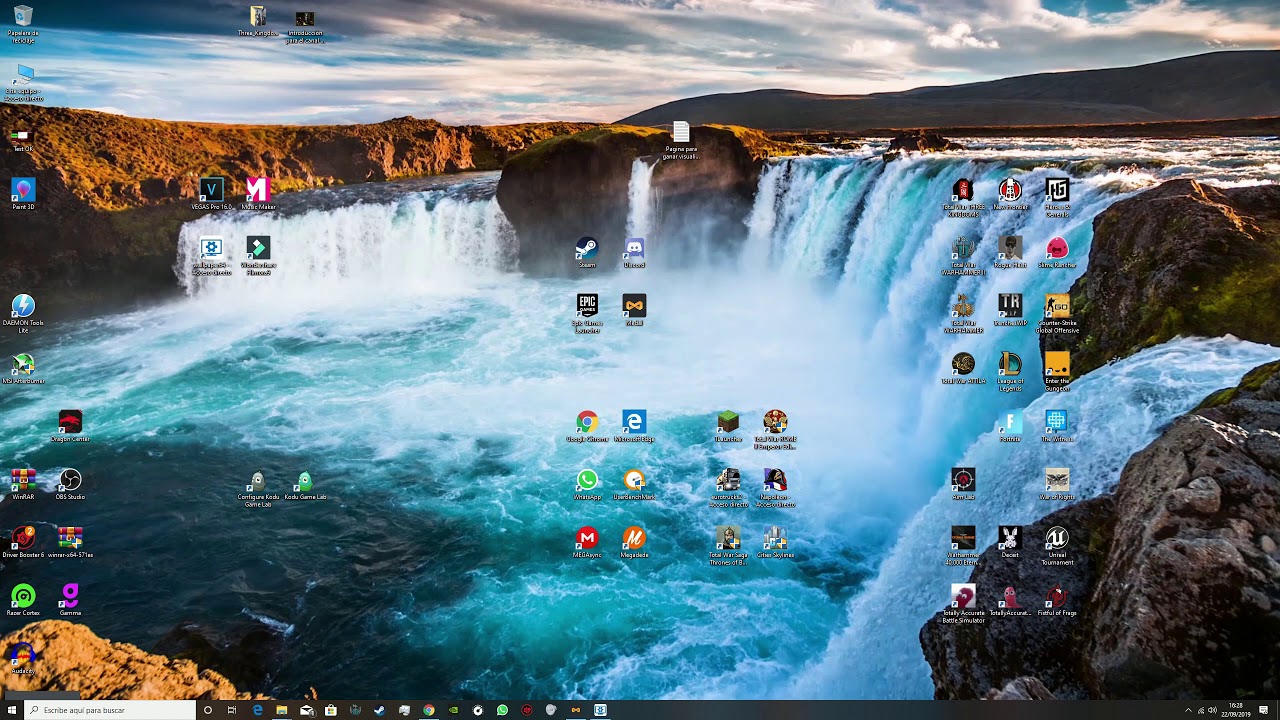Launch Razer Cortex shortcut
Screen dimensions: 1280x720
point(22,600)
